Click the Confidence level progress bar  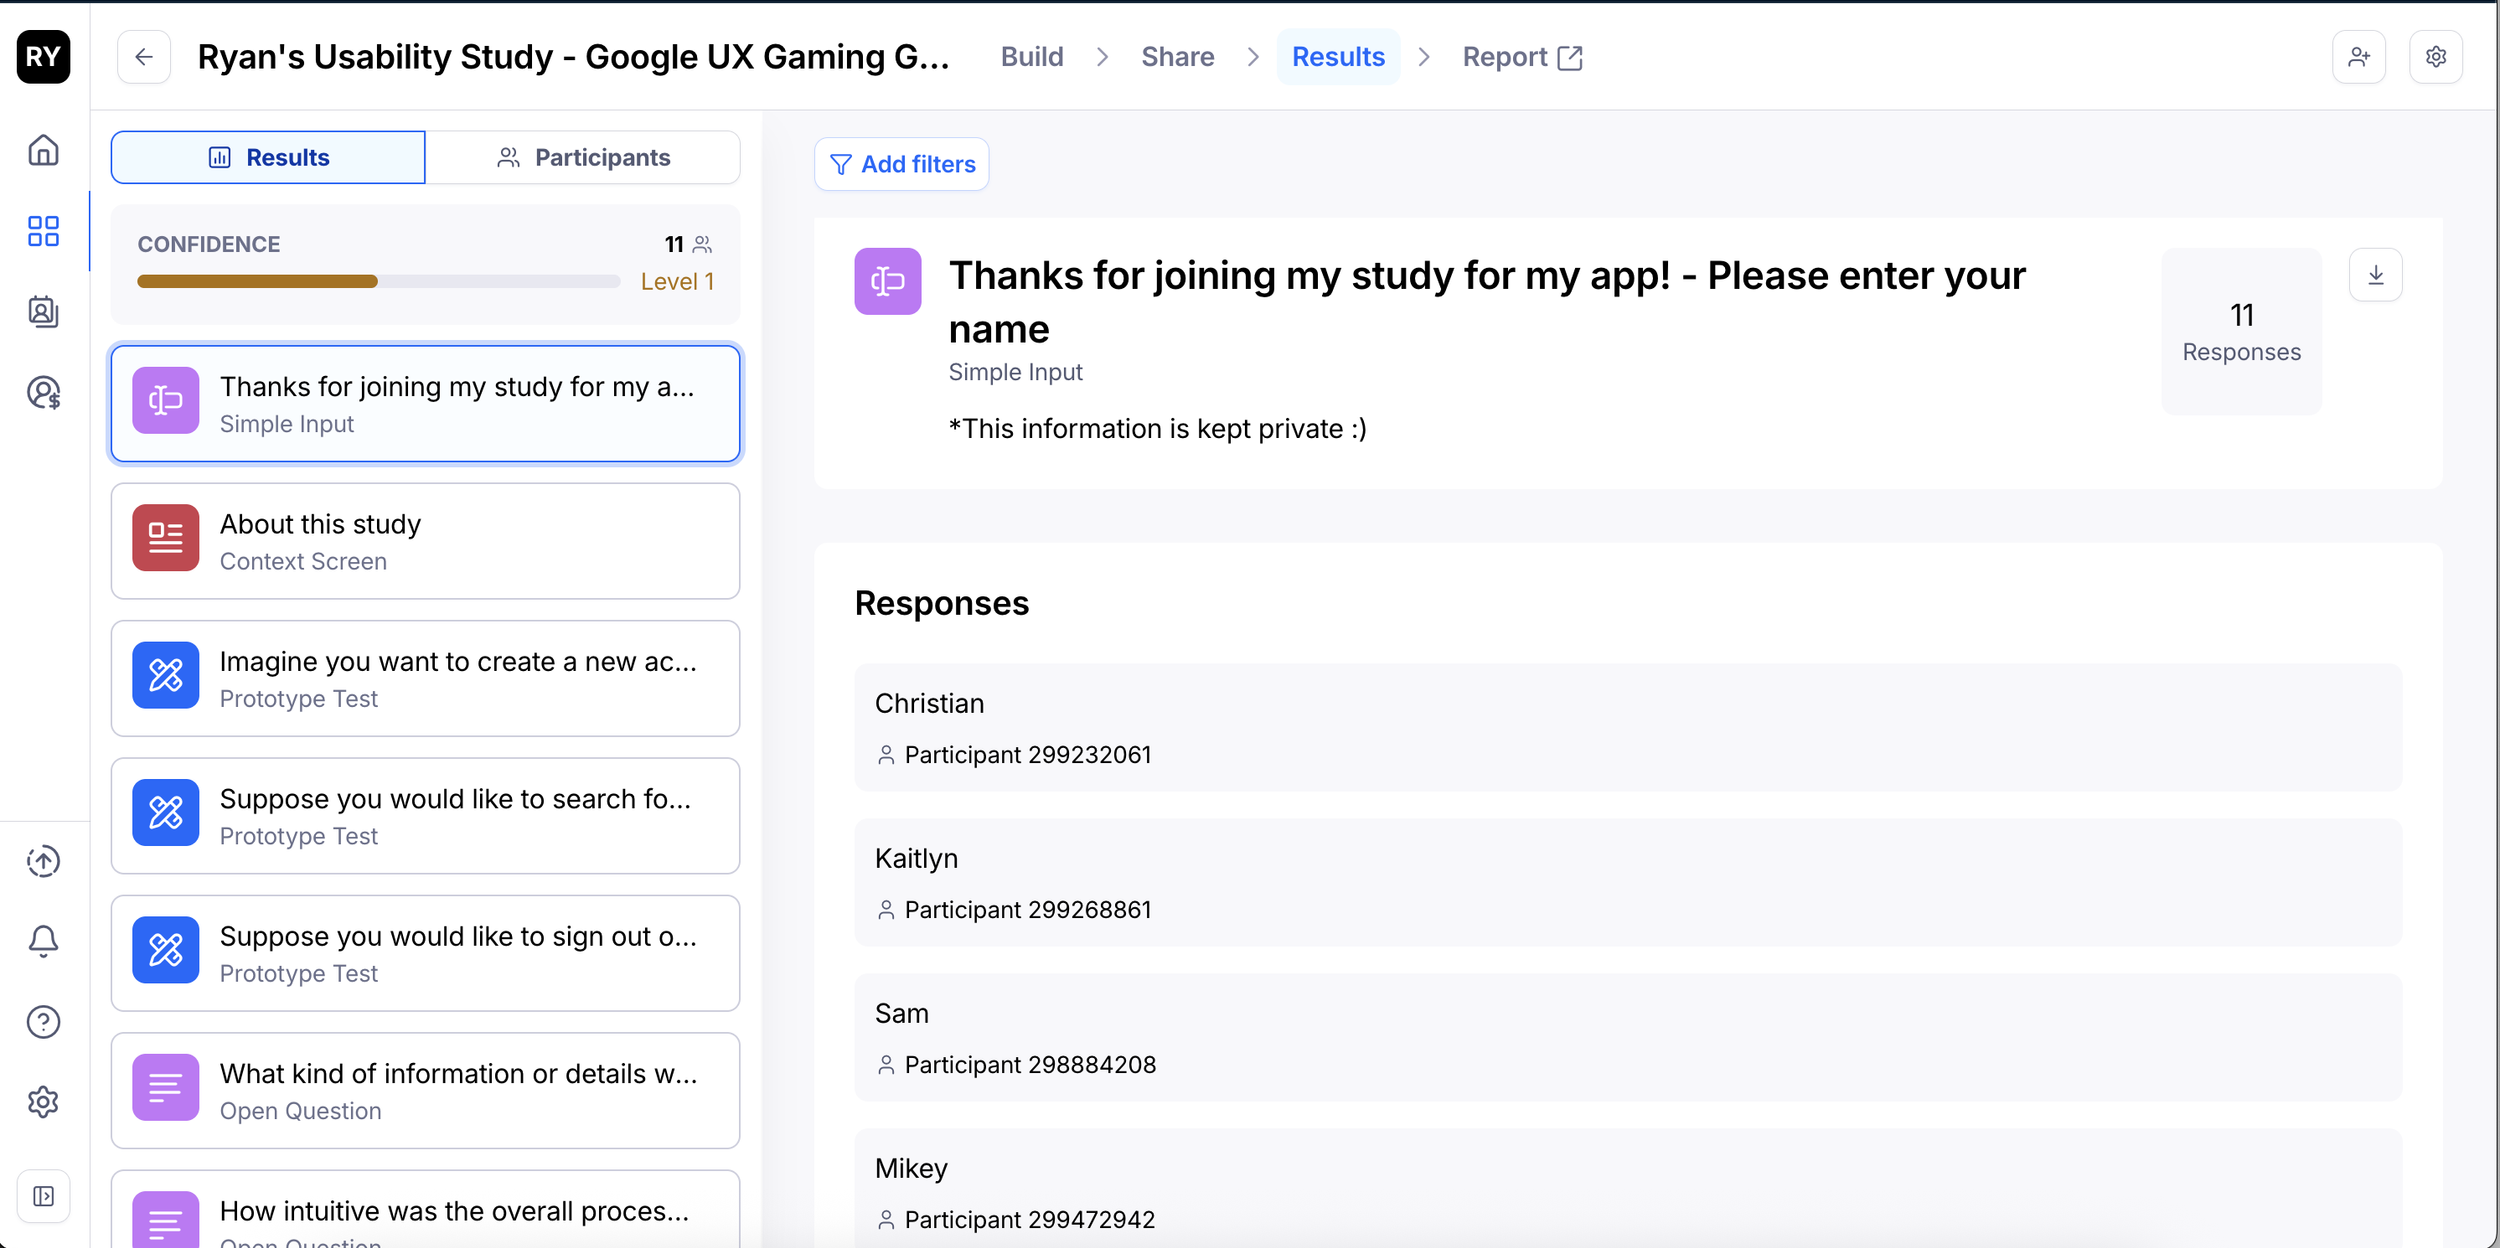(379, 282)
